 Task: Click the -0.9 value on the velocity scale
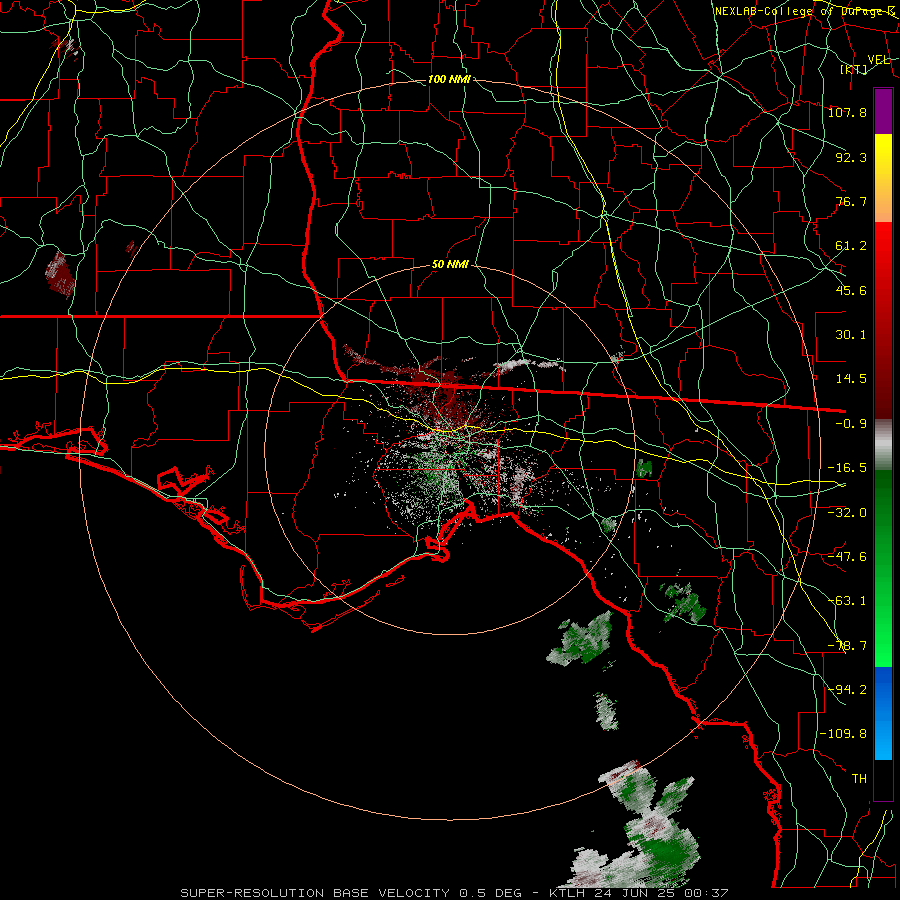tap(851, 424)
